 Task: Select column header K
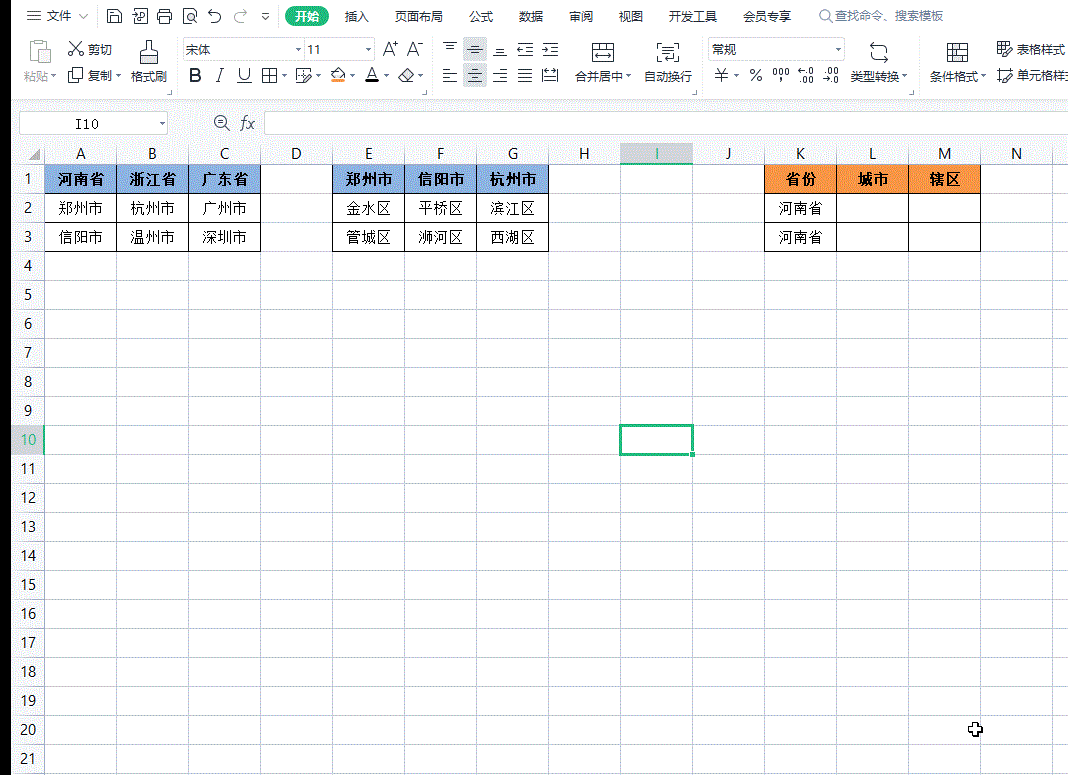point(800,154)
